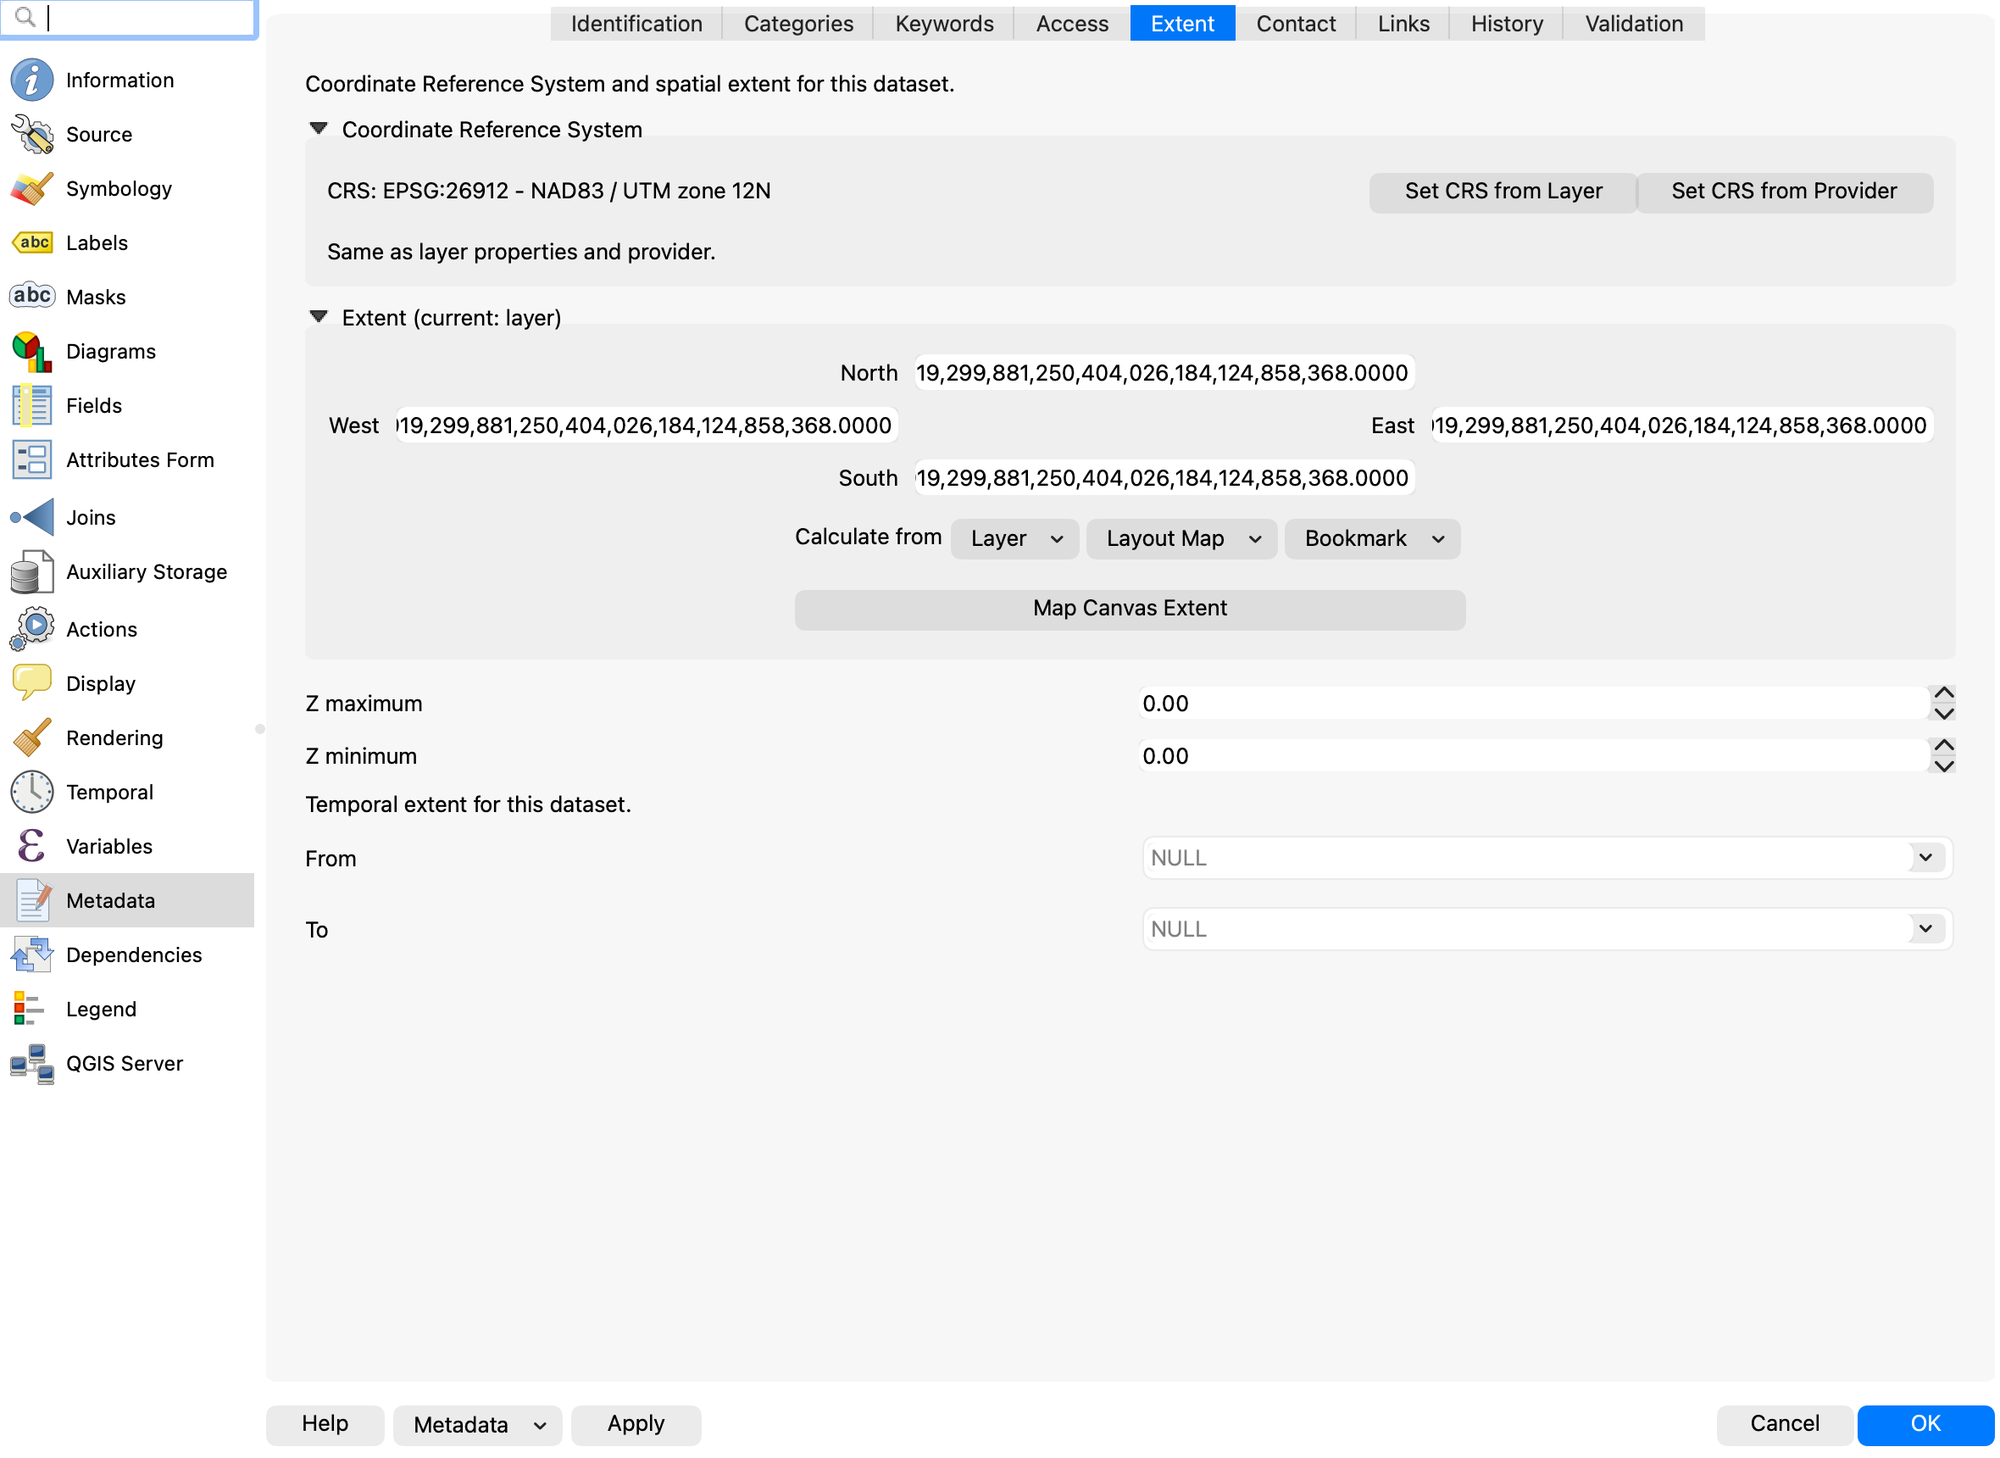Screen dimensions: 2000x1458
Task: Open the Calculate from Layer dropdown
Action: (1015, 538)
